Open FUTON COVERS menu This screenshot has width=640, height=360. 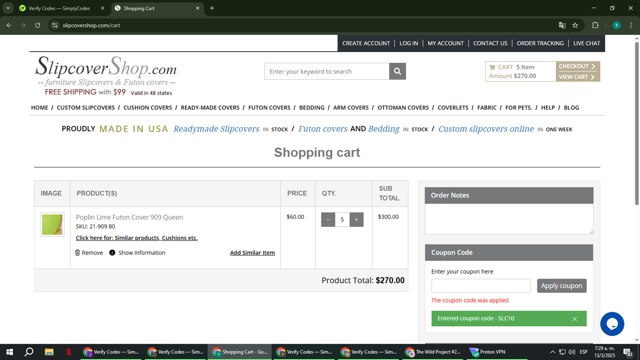pos(269,108)
